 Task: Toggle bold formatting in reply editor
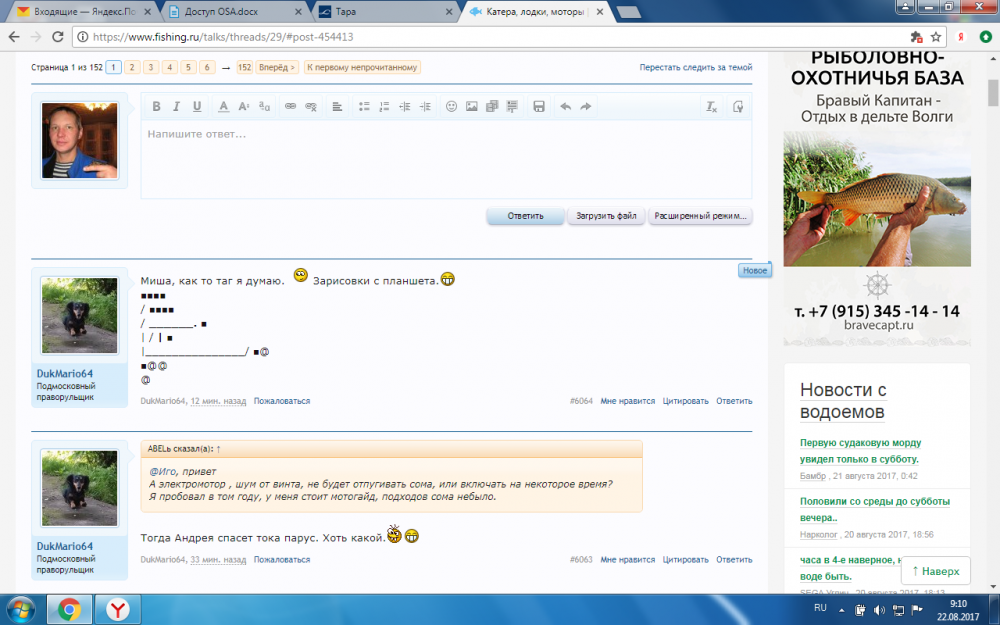[156, 107]
